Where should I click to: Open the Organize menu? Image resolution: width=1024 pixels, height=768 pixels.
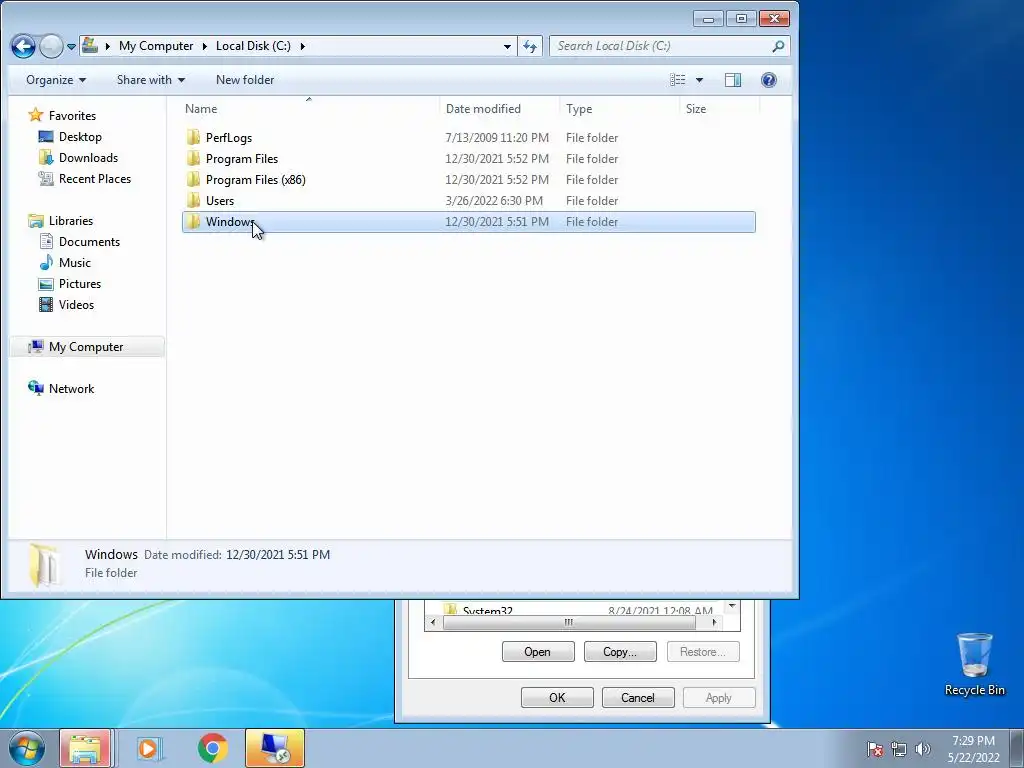click(56, 80)
